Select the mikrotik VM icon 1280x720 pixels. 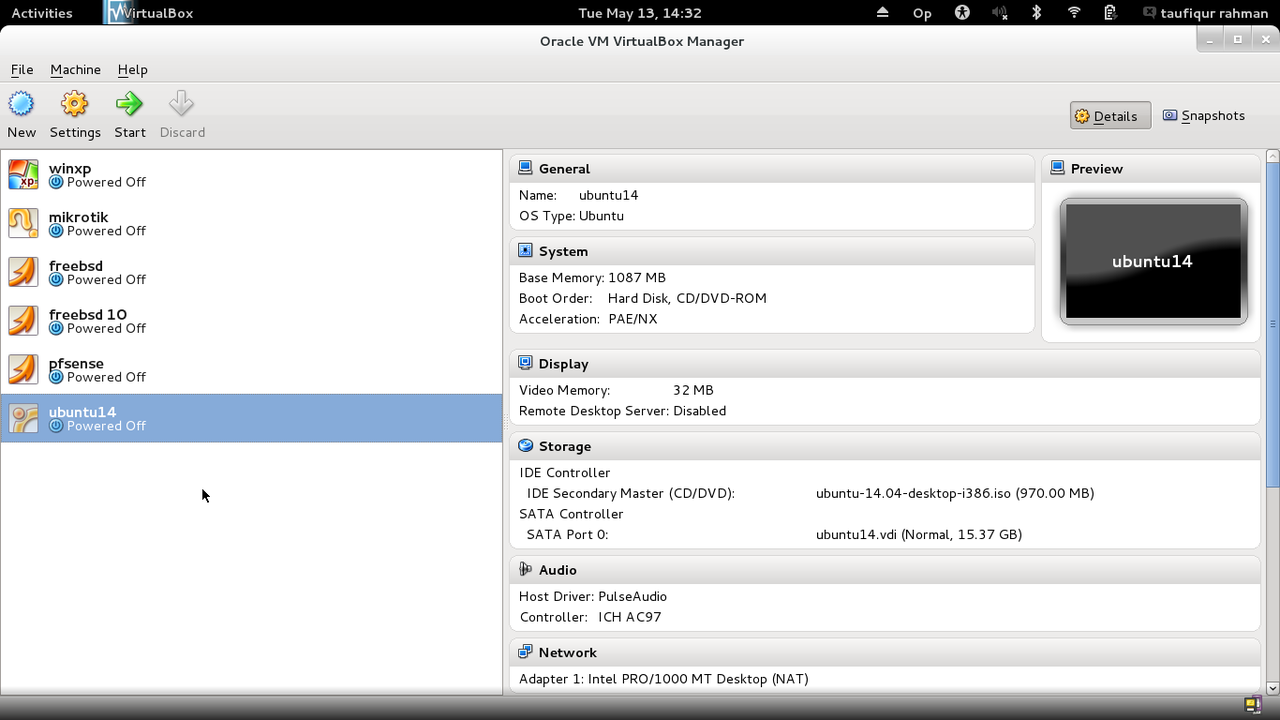coord(23,223)
